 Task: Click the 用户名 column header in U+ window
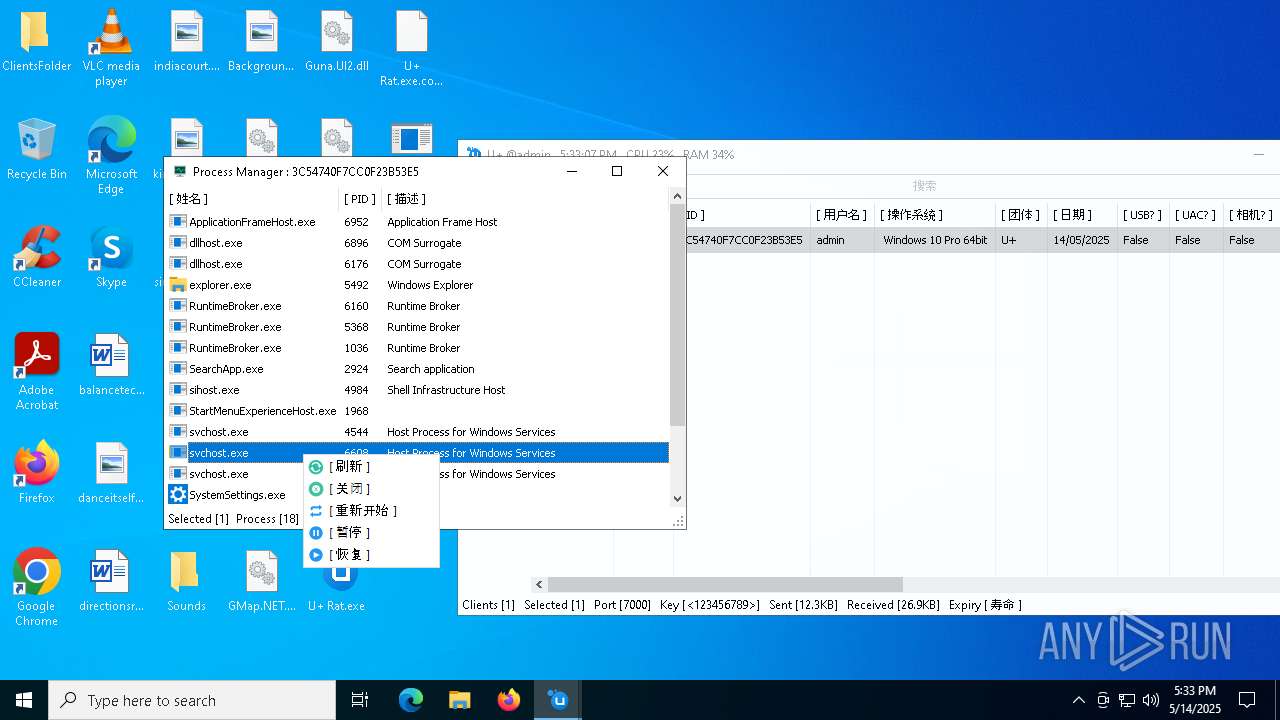841,215
